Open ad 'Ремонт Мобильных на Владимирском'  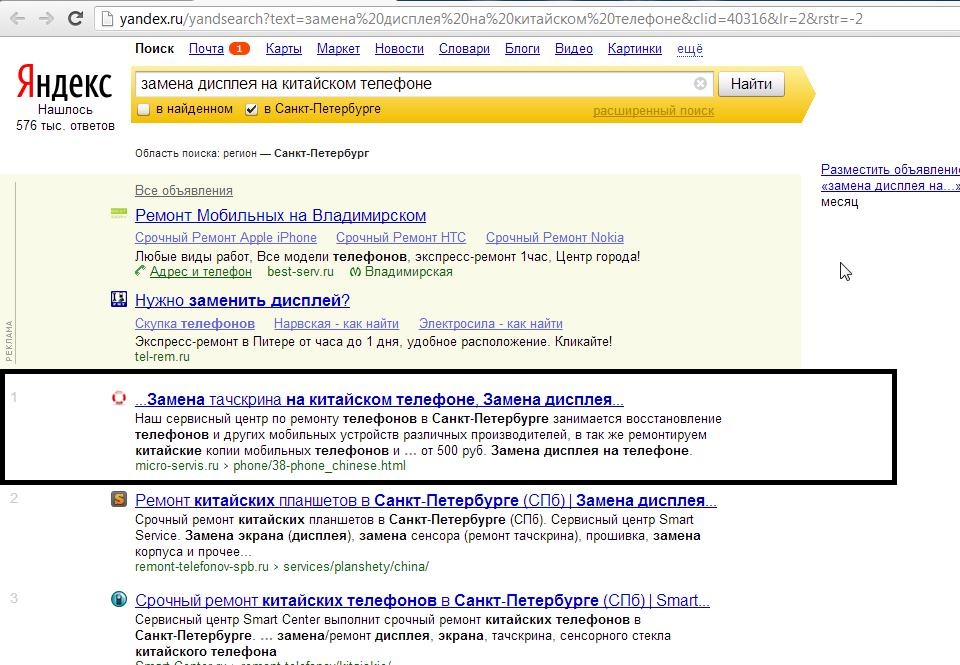pyautogui.click(x=280, y=216)
